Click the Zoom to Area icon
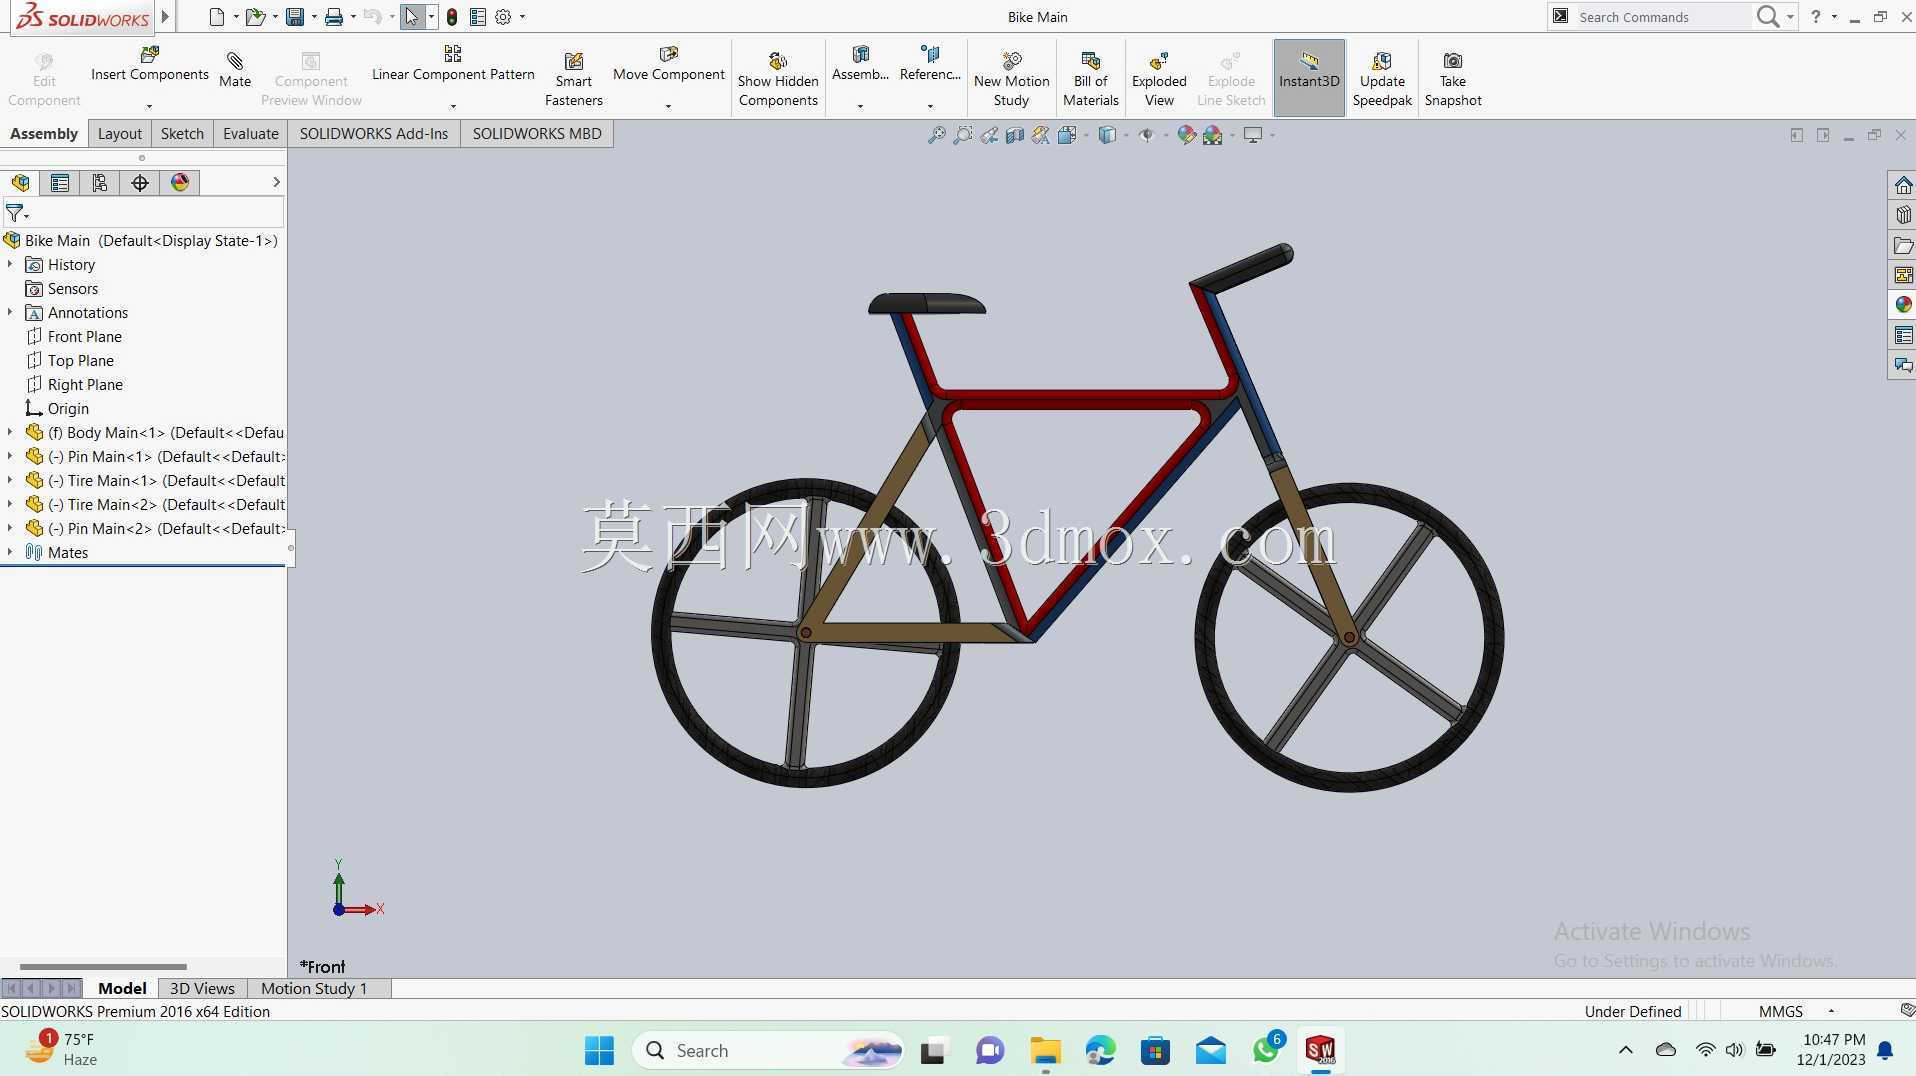This screenshot has height=1076, width=1916. point(962,135)
